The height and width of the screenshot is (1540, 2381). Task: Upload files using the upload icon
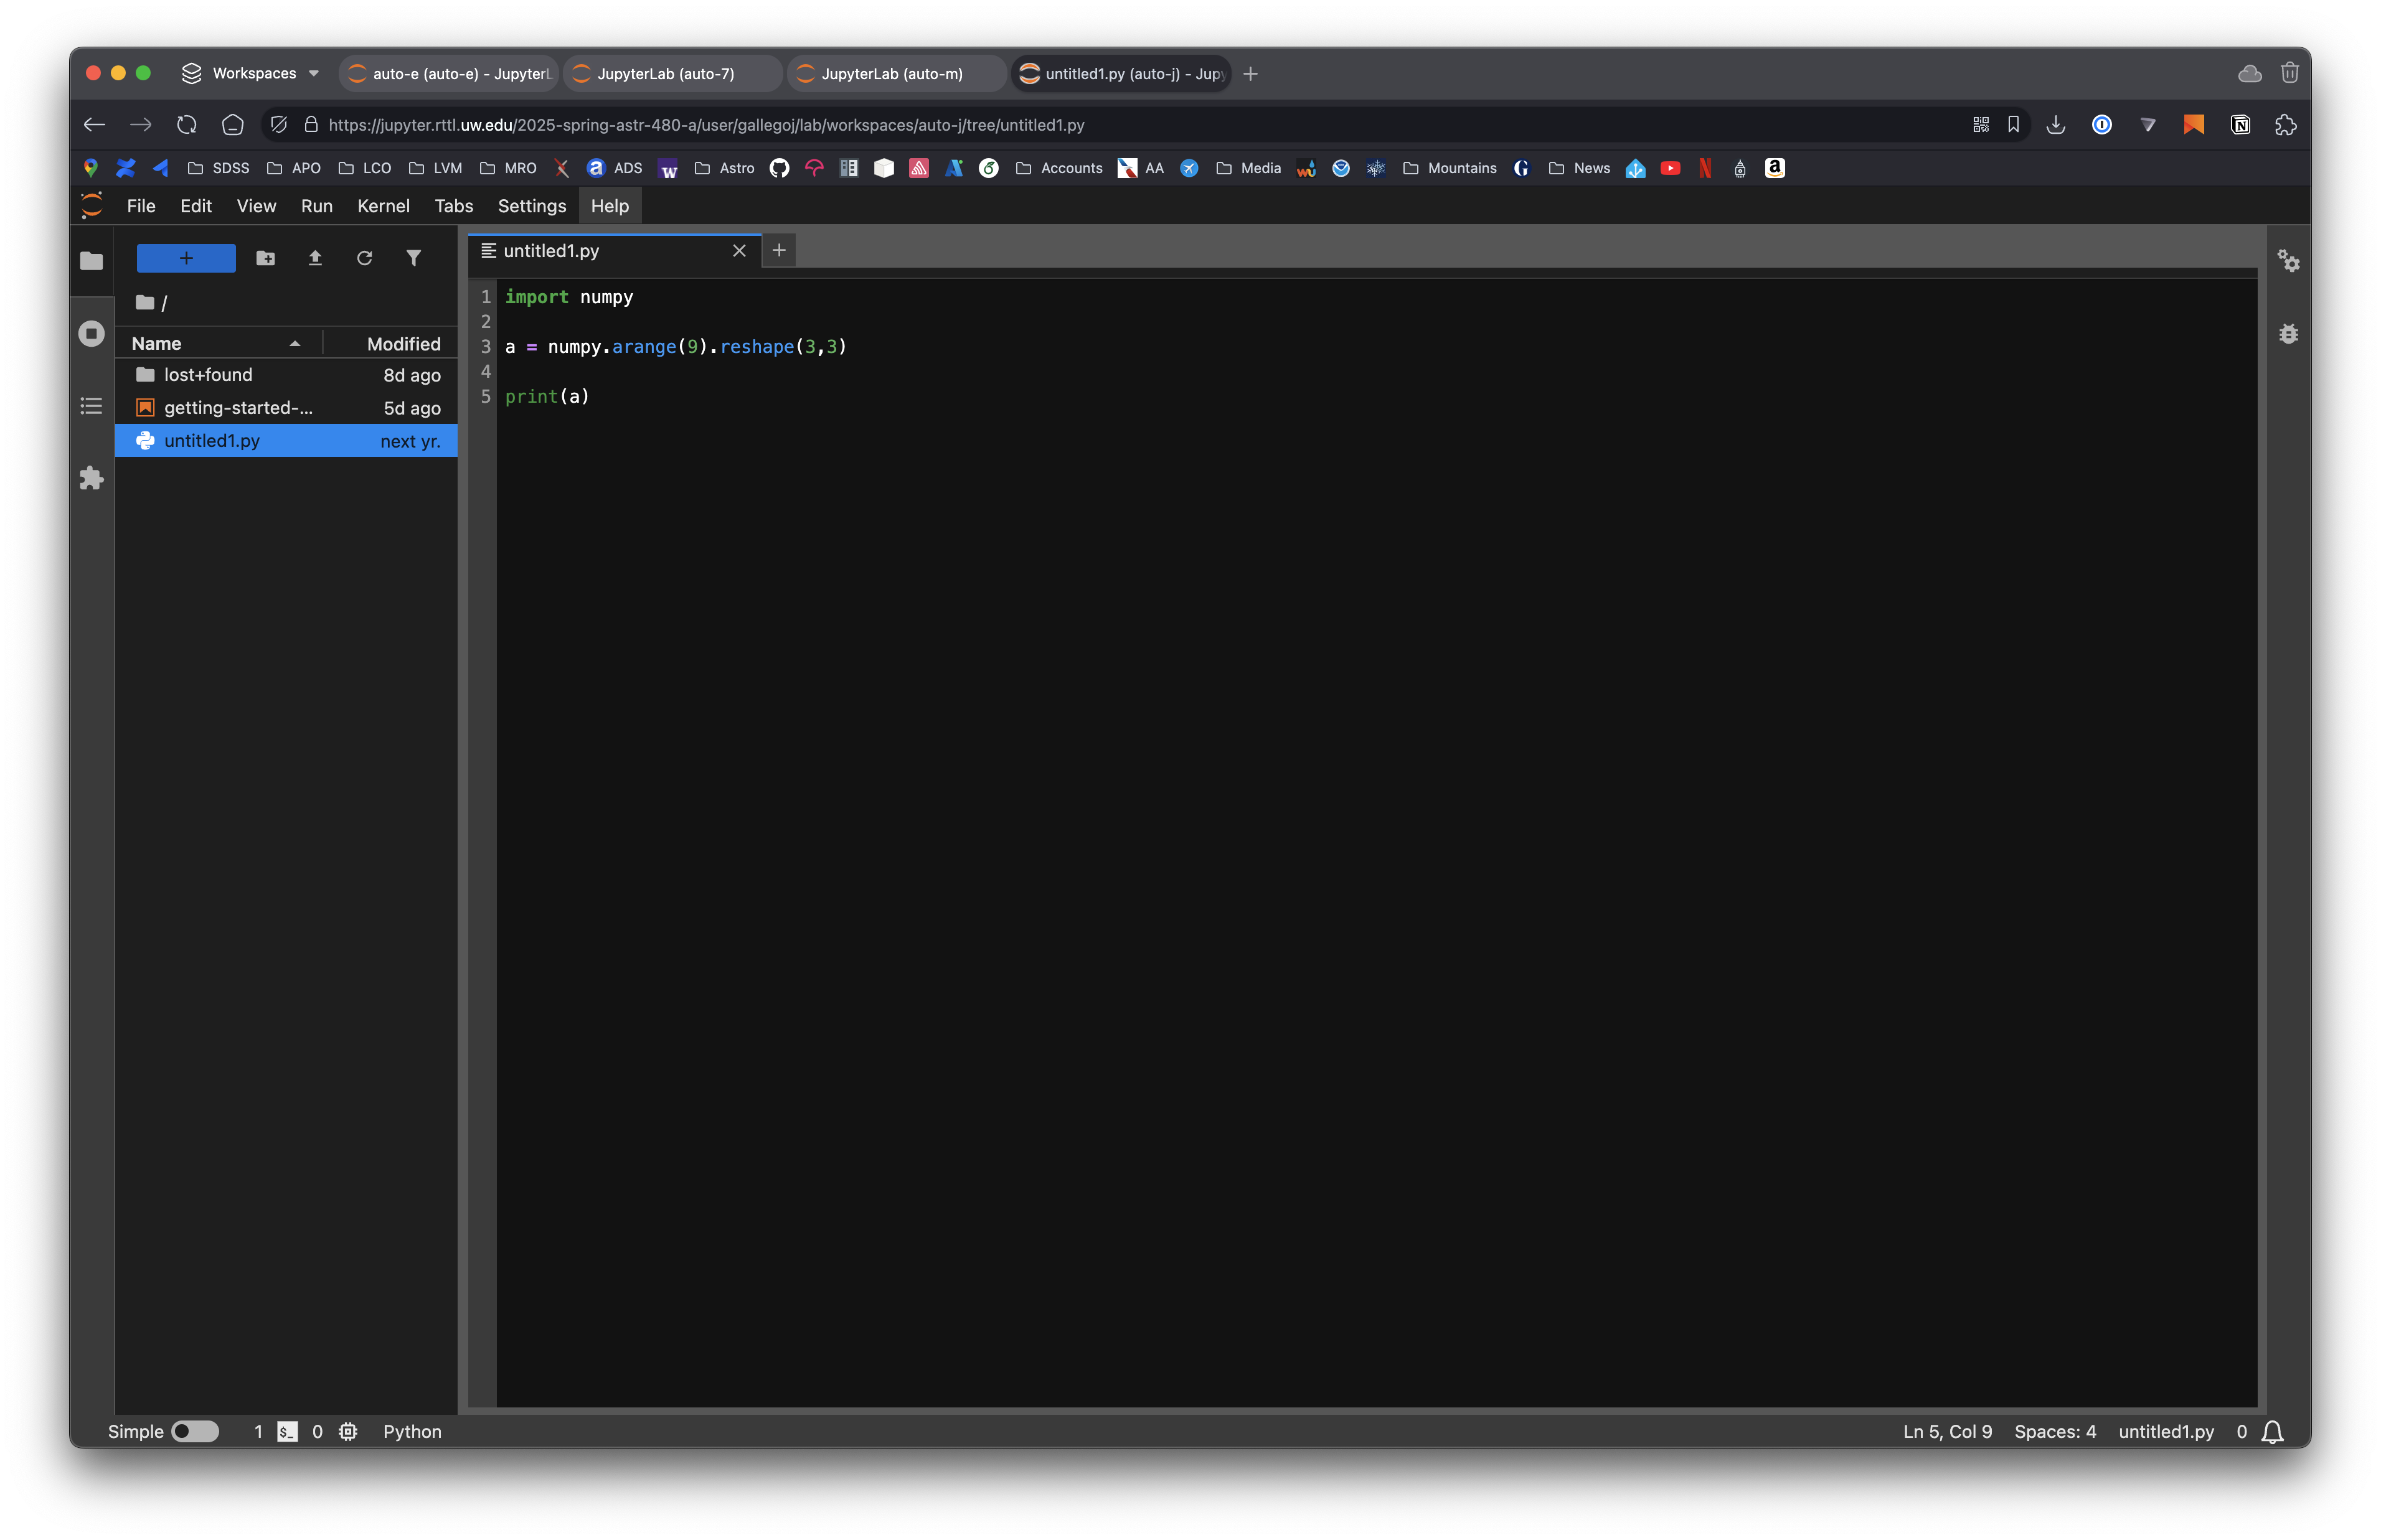(315, 258)
